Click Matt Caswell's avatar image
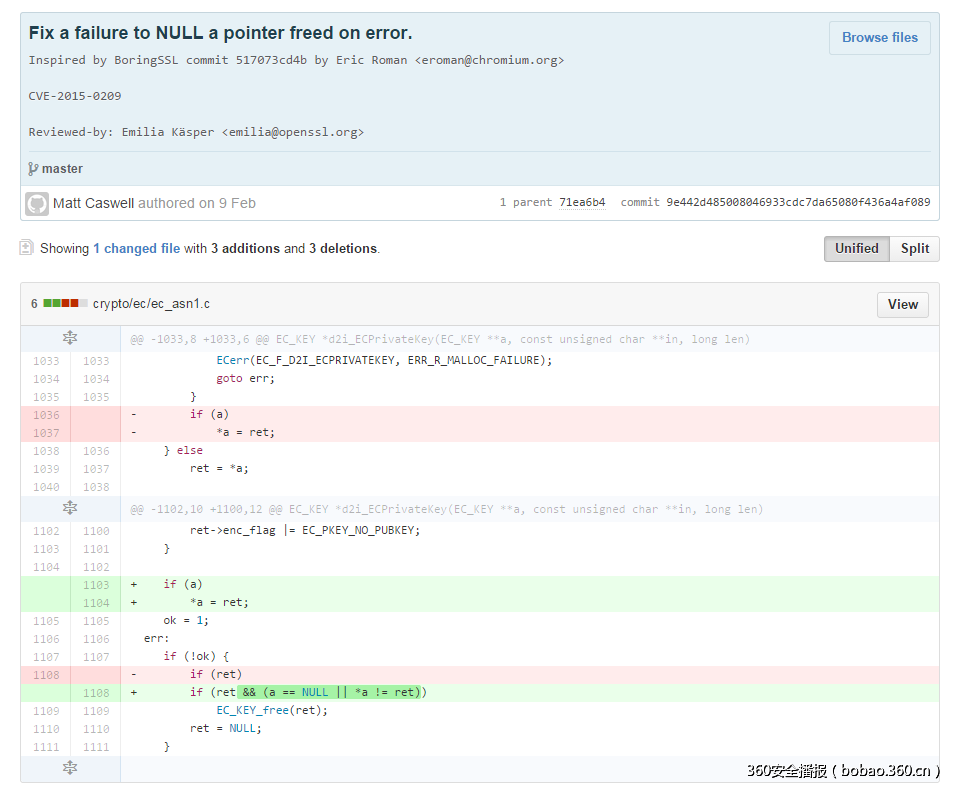 coord(37,203)
